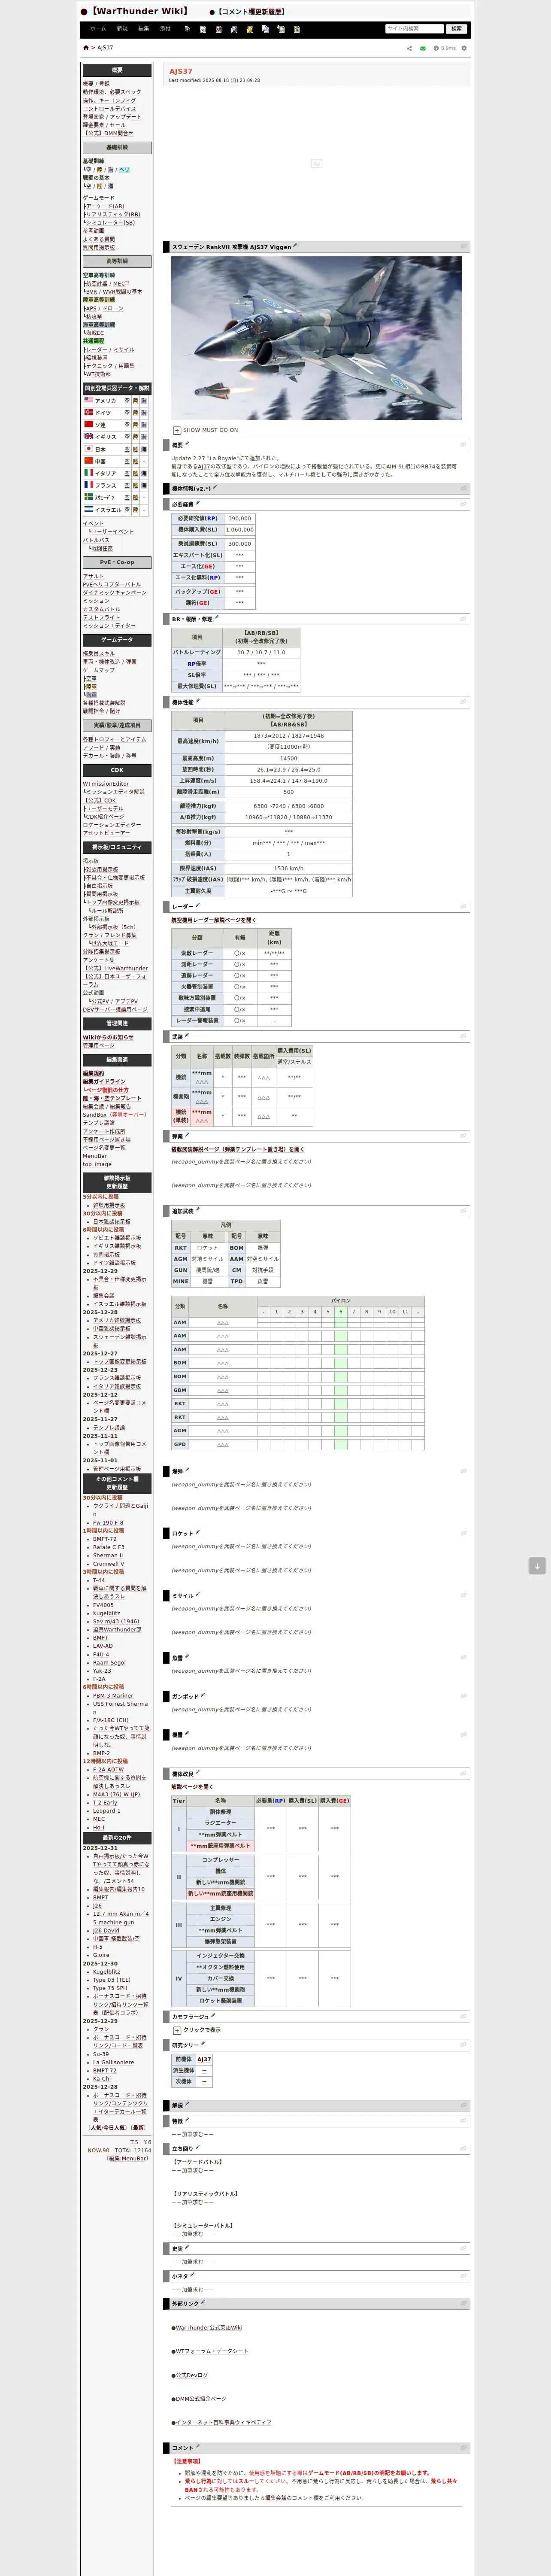The height and width of the screenshot is (2576, 551).
Task: Click the Japan flag in the nation table
Action: click(89, 449)
